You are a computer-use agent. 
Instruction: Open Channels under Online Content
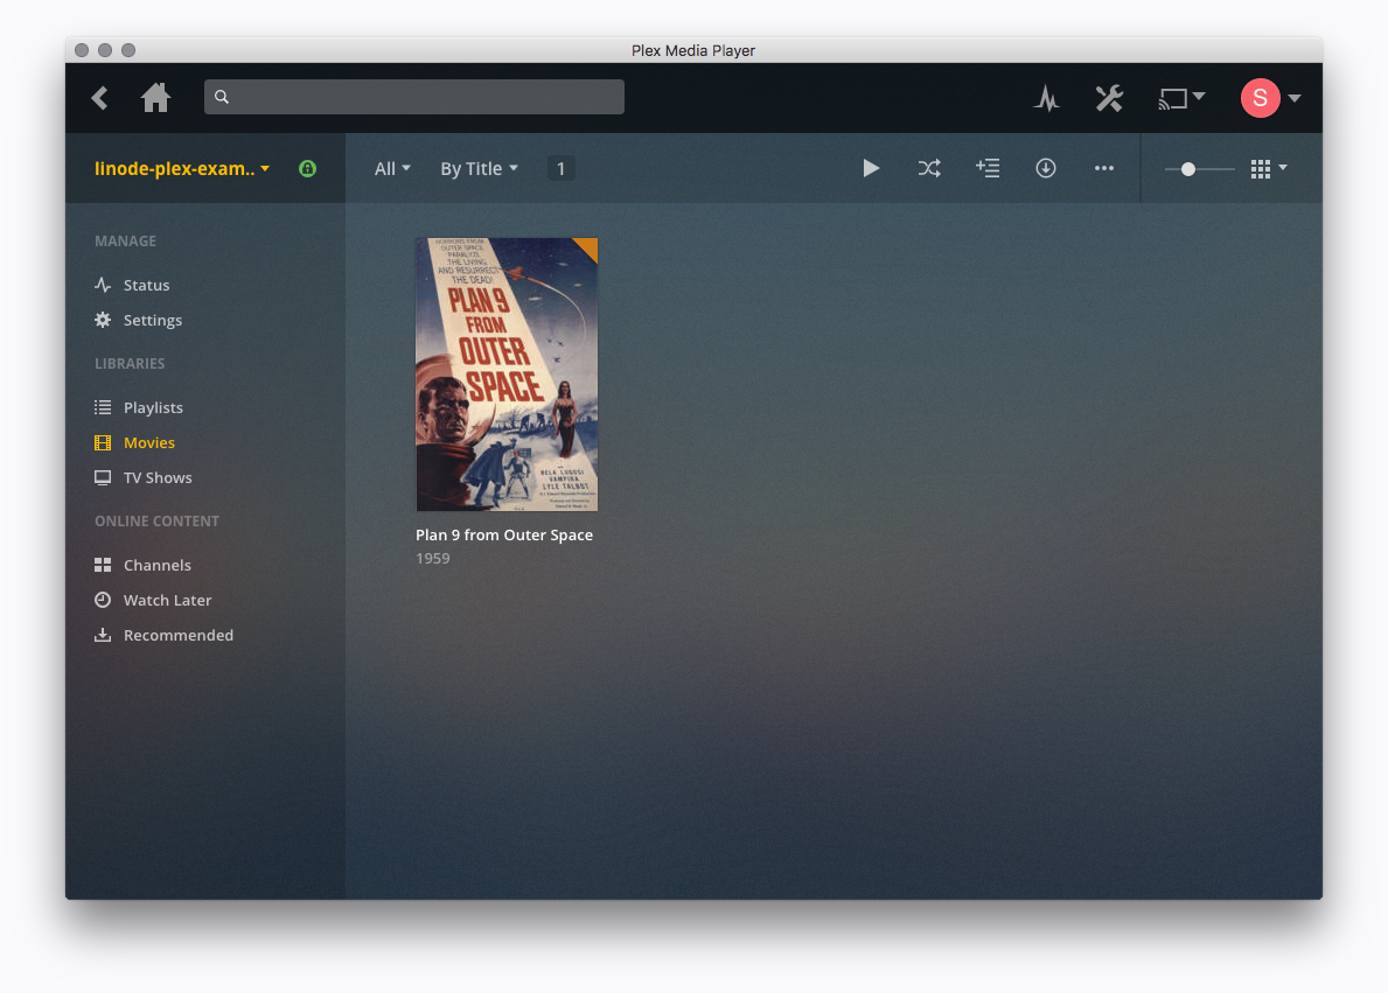[156, 564]
